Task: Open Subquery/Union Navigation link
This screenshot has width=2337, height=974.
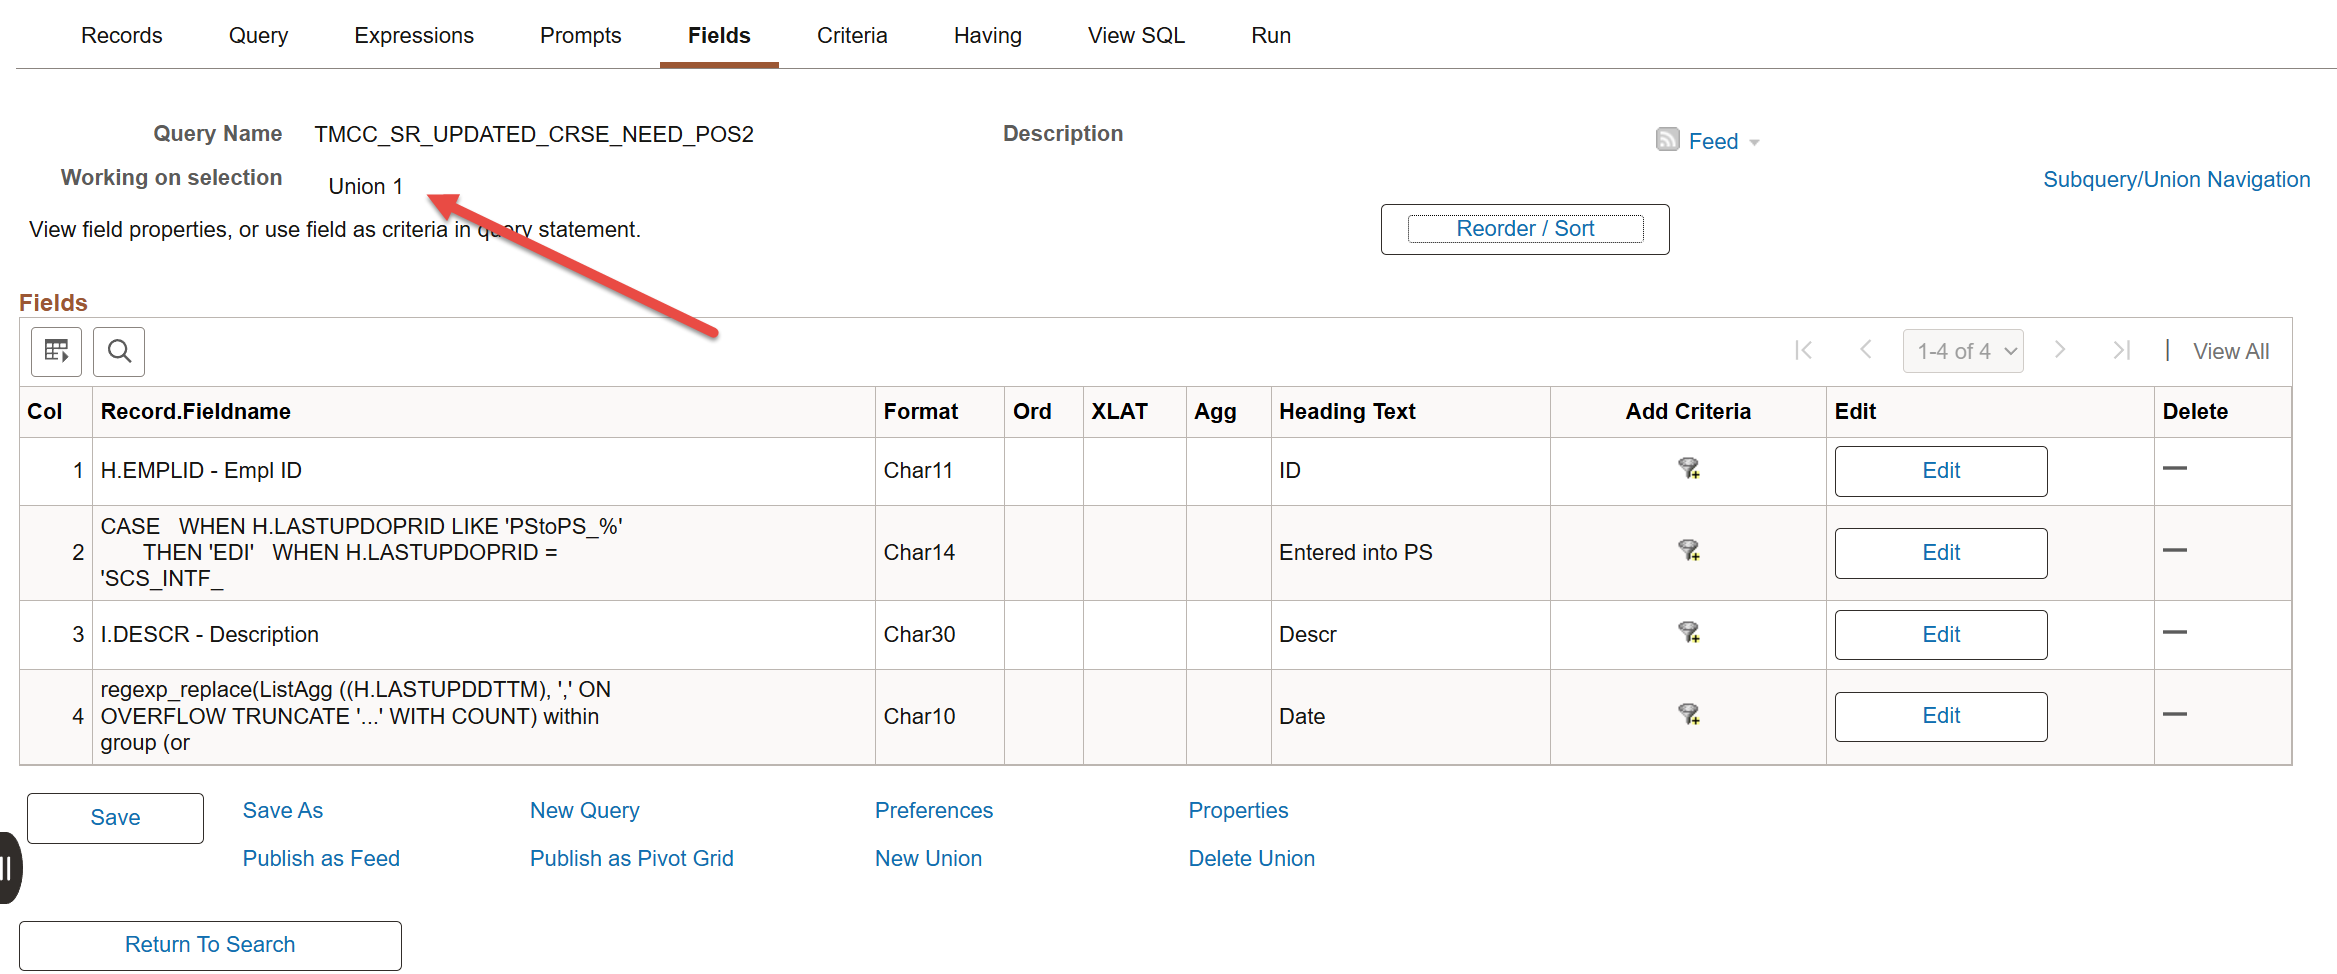Action: pyautogui.click(x=2176, y=180)
